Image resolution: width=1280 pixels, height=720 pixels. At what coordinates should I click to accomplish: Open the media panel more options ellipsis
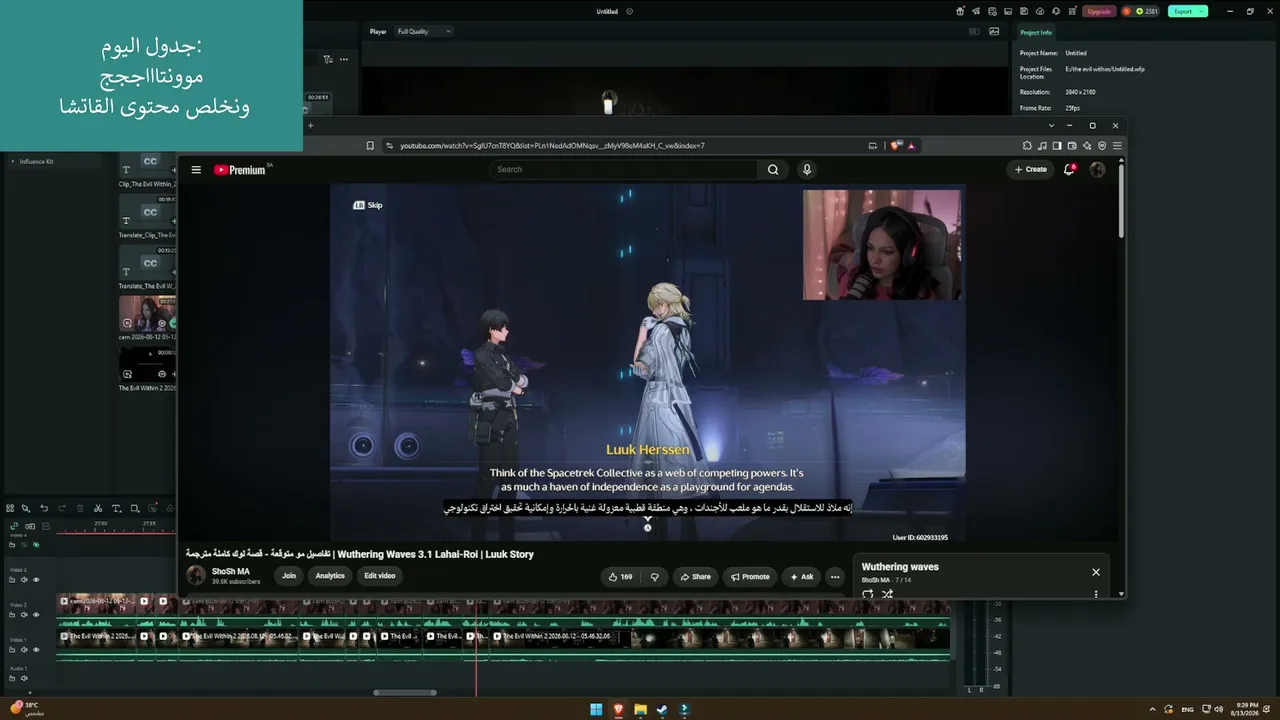(x=344, y=59)
